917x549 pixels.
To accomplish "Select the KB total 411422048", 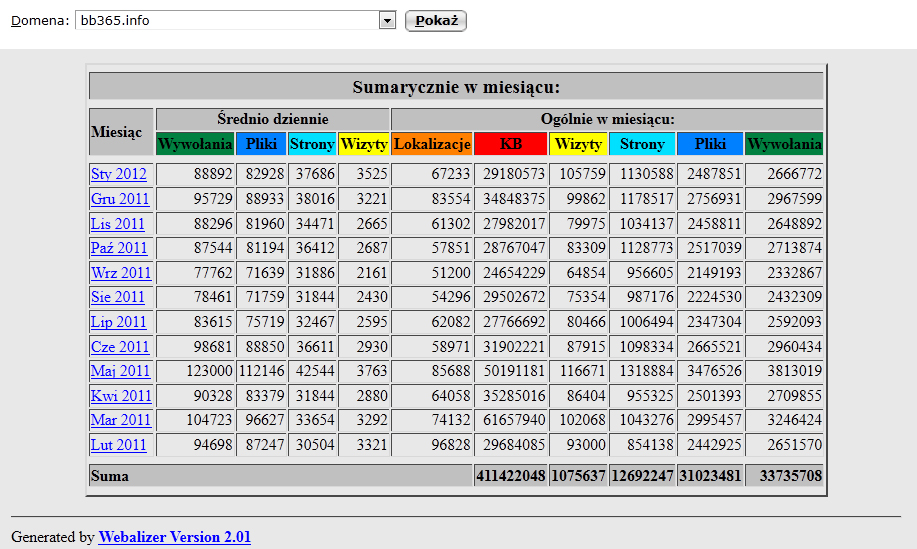I will tap(511, 476).
